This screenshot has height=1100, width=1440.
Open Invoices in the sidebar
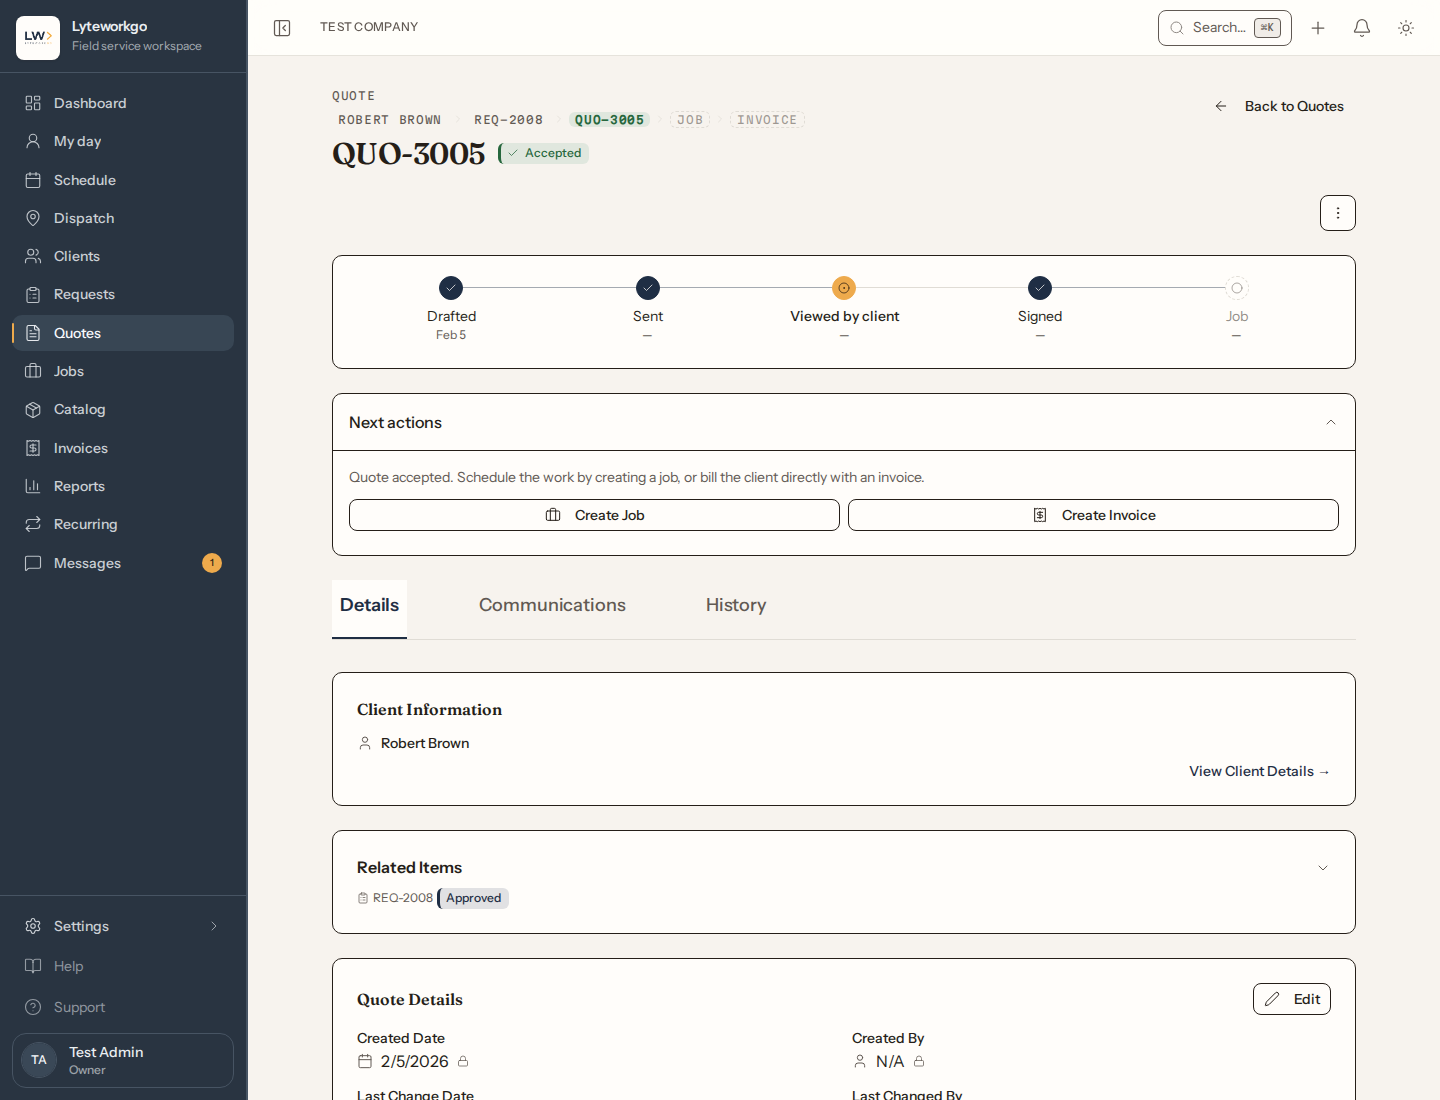click(123, 448)
